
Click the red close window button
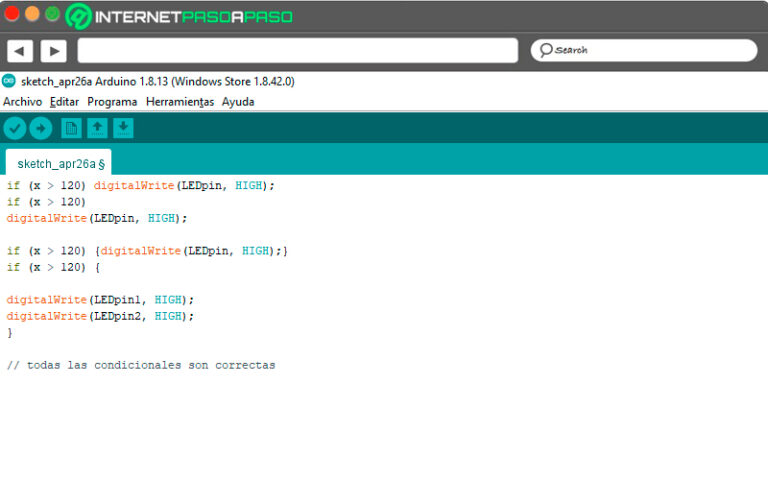click(12, 14)
